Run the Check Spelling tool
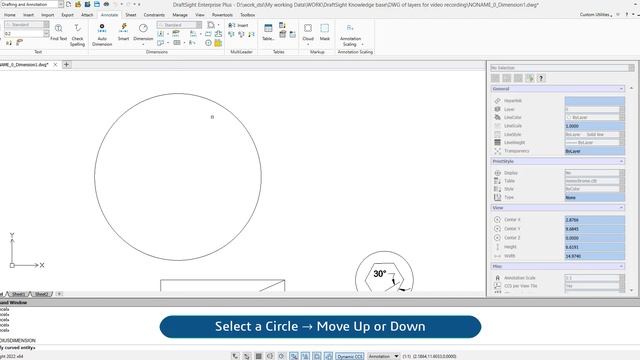Screen dimensions: 640x360 (x=77, y=35)
